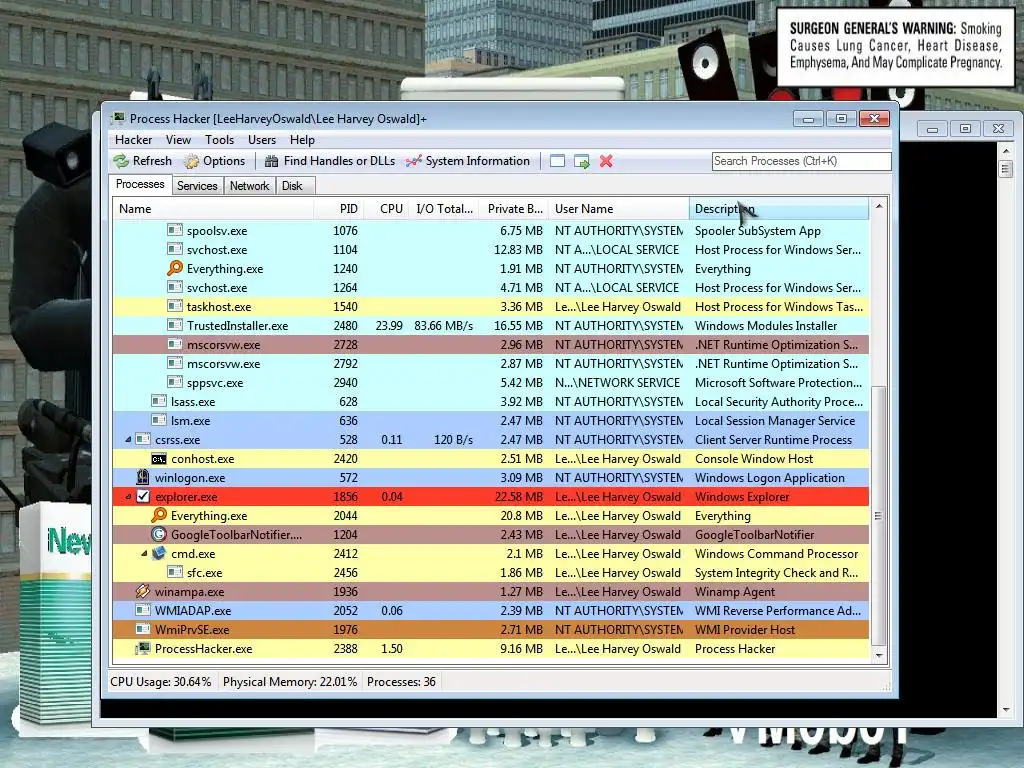Click the TrustedInstaller.exe process icon
Image resolution: width=1024 pixels, height=768 pixels.
click(174, 325)
